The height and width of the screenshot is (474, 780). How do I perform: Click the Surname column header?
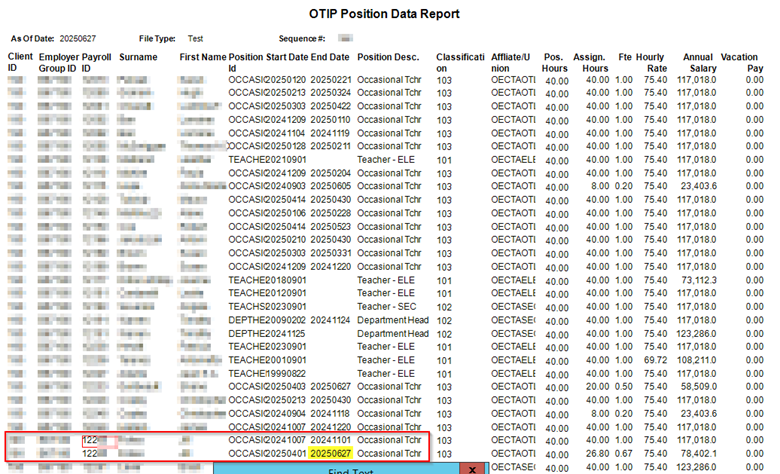point(138,57)
